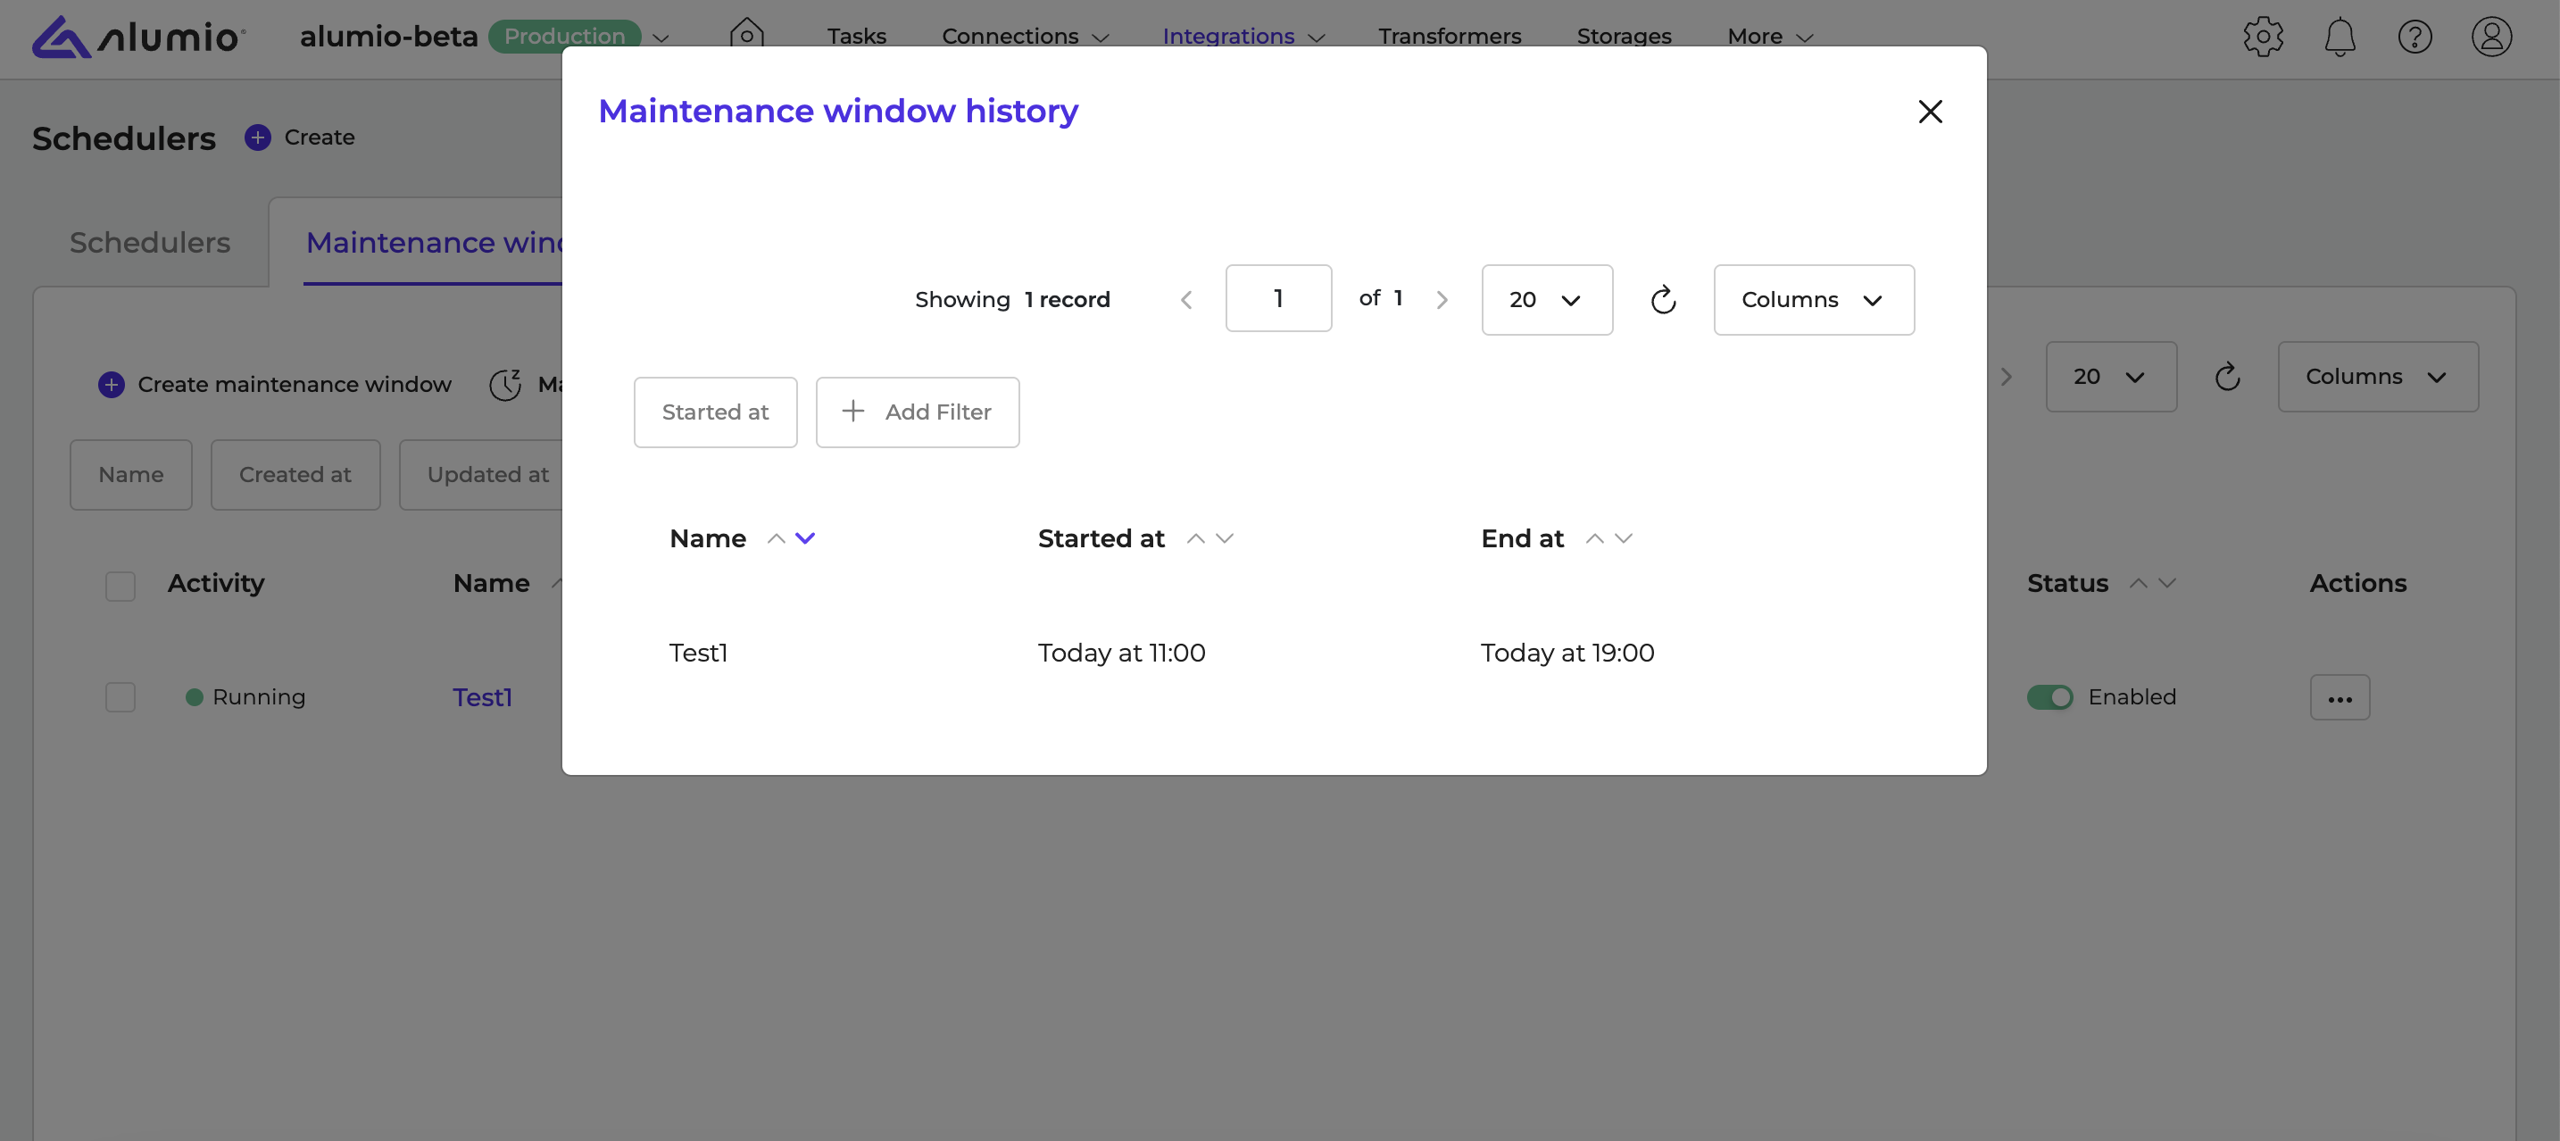Switch to the Schedulers tab
The height and width of the screenshot is (1141, 2560).
coord(150,242)
